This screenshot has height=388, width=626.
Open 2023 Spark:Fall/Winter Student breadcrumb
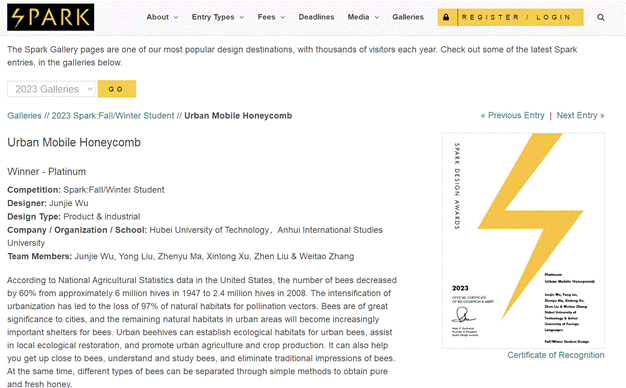coord(113,116)
